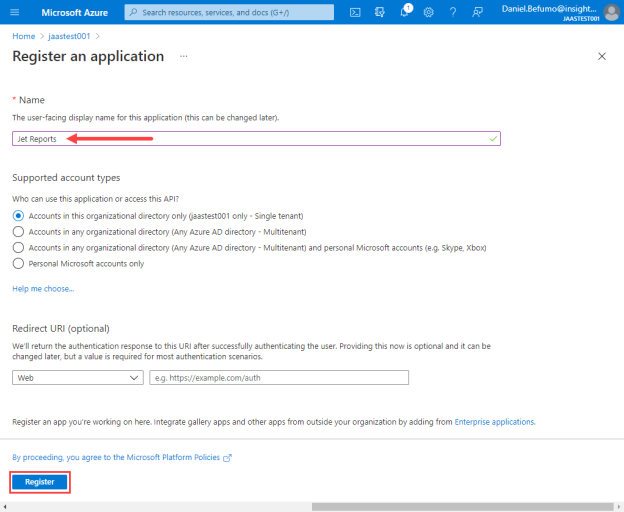
Task: Open the ellipsis menu beside page title
Action: click(x=183, y=56)
